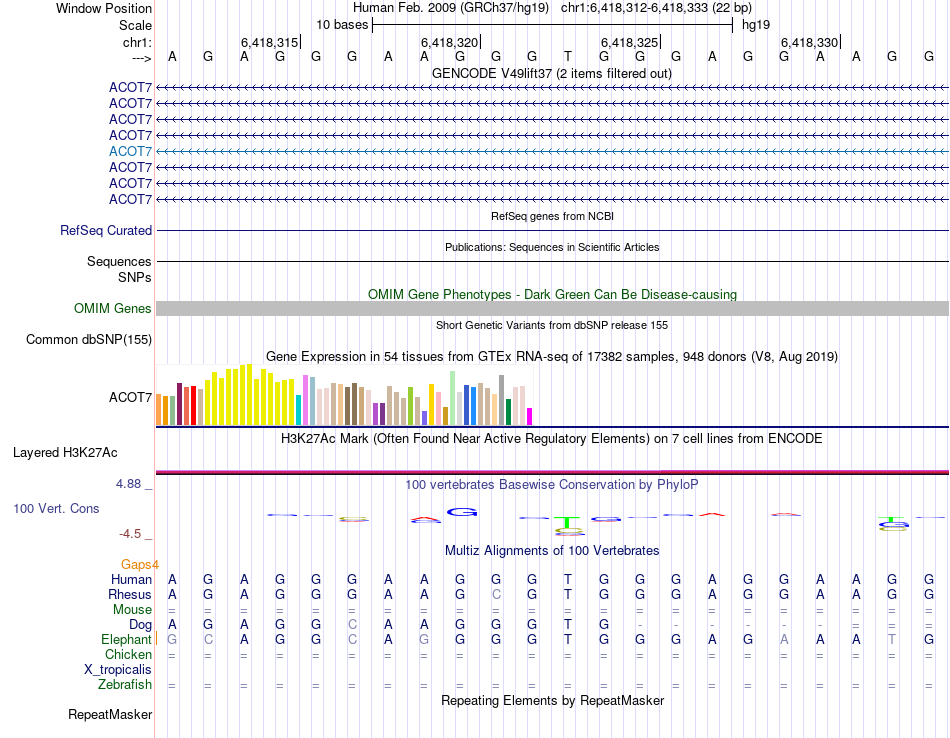Click the orange Gaps4 label
The image size is (950, 738).
click(x=140, y=565)
